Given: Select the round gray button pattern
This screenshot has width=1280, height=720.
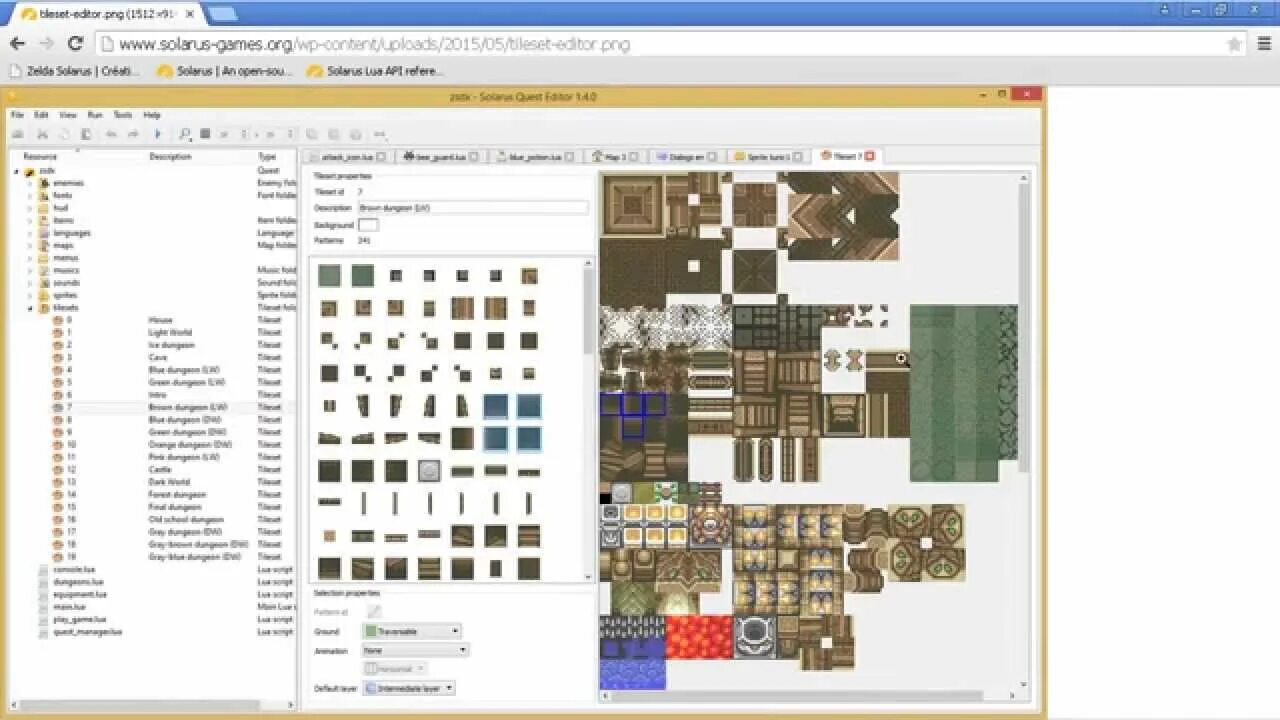Looking at the screenshot, I should pos(429,470).
